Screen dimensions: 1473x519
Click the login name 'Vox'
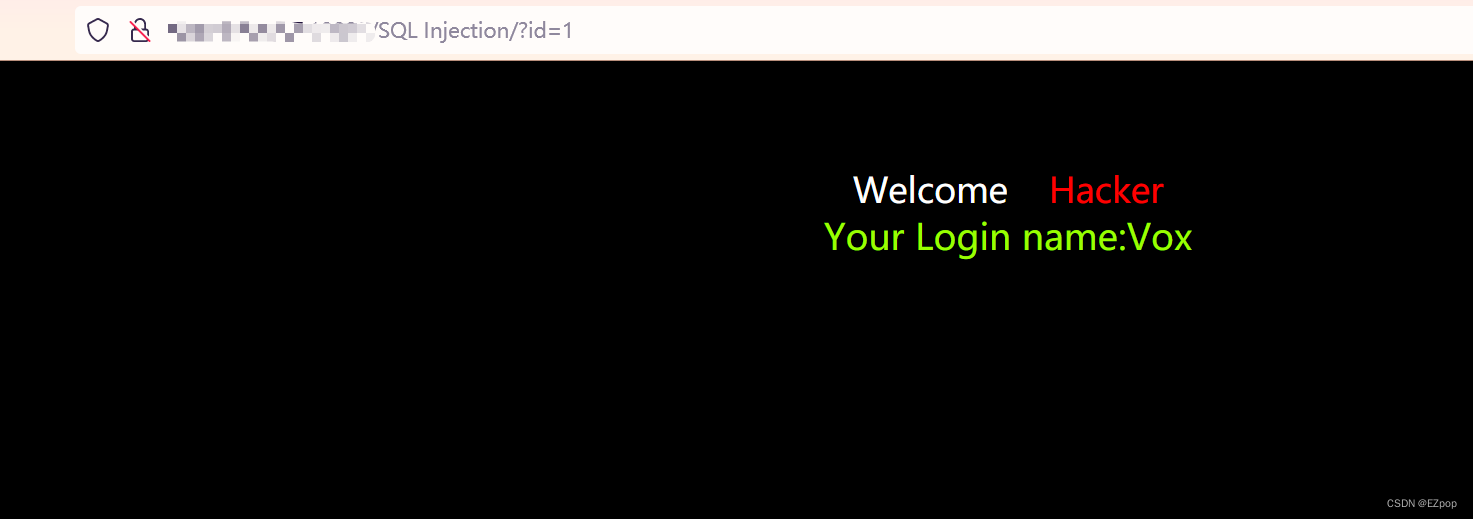1160,237
